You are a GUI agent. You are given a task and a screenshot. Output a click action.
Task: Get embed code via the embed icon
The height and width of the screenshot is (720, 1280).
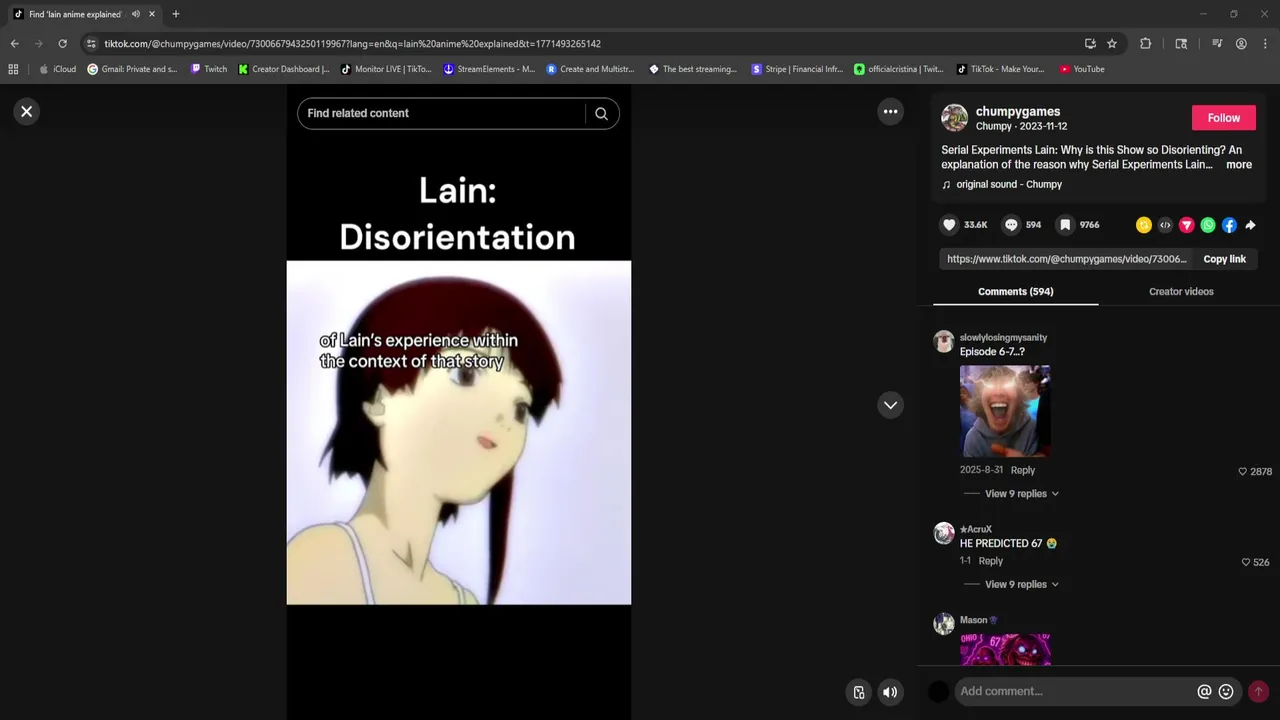pyautogui.click(x=1165, y=225)
